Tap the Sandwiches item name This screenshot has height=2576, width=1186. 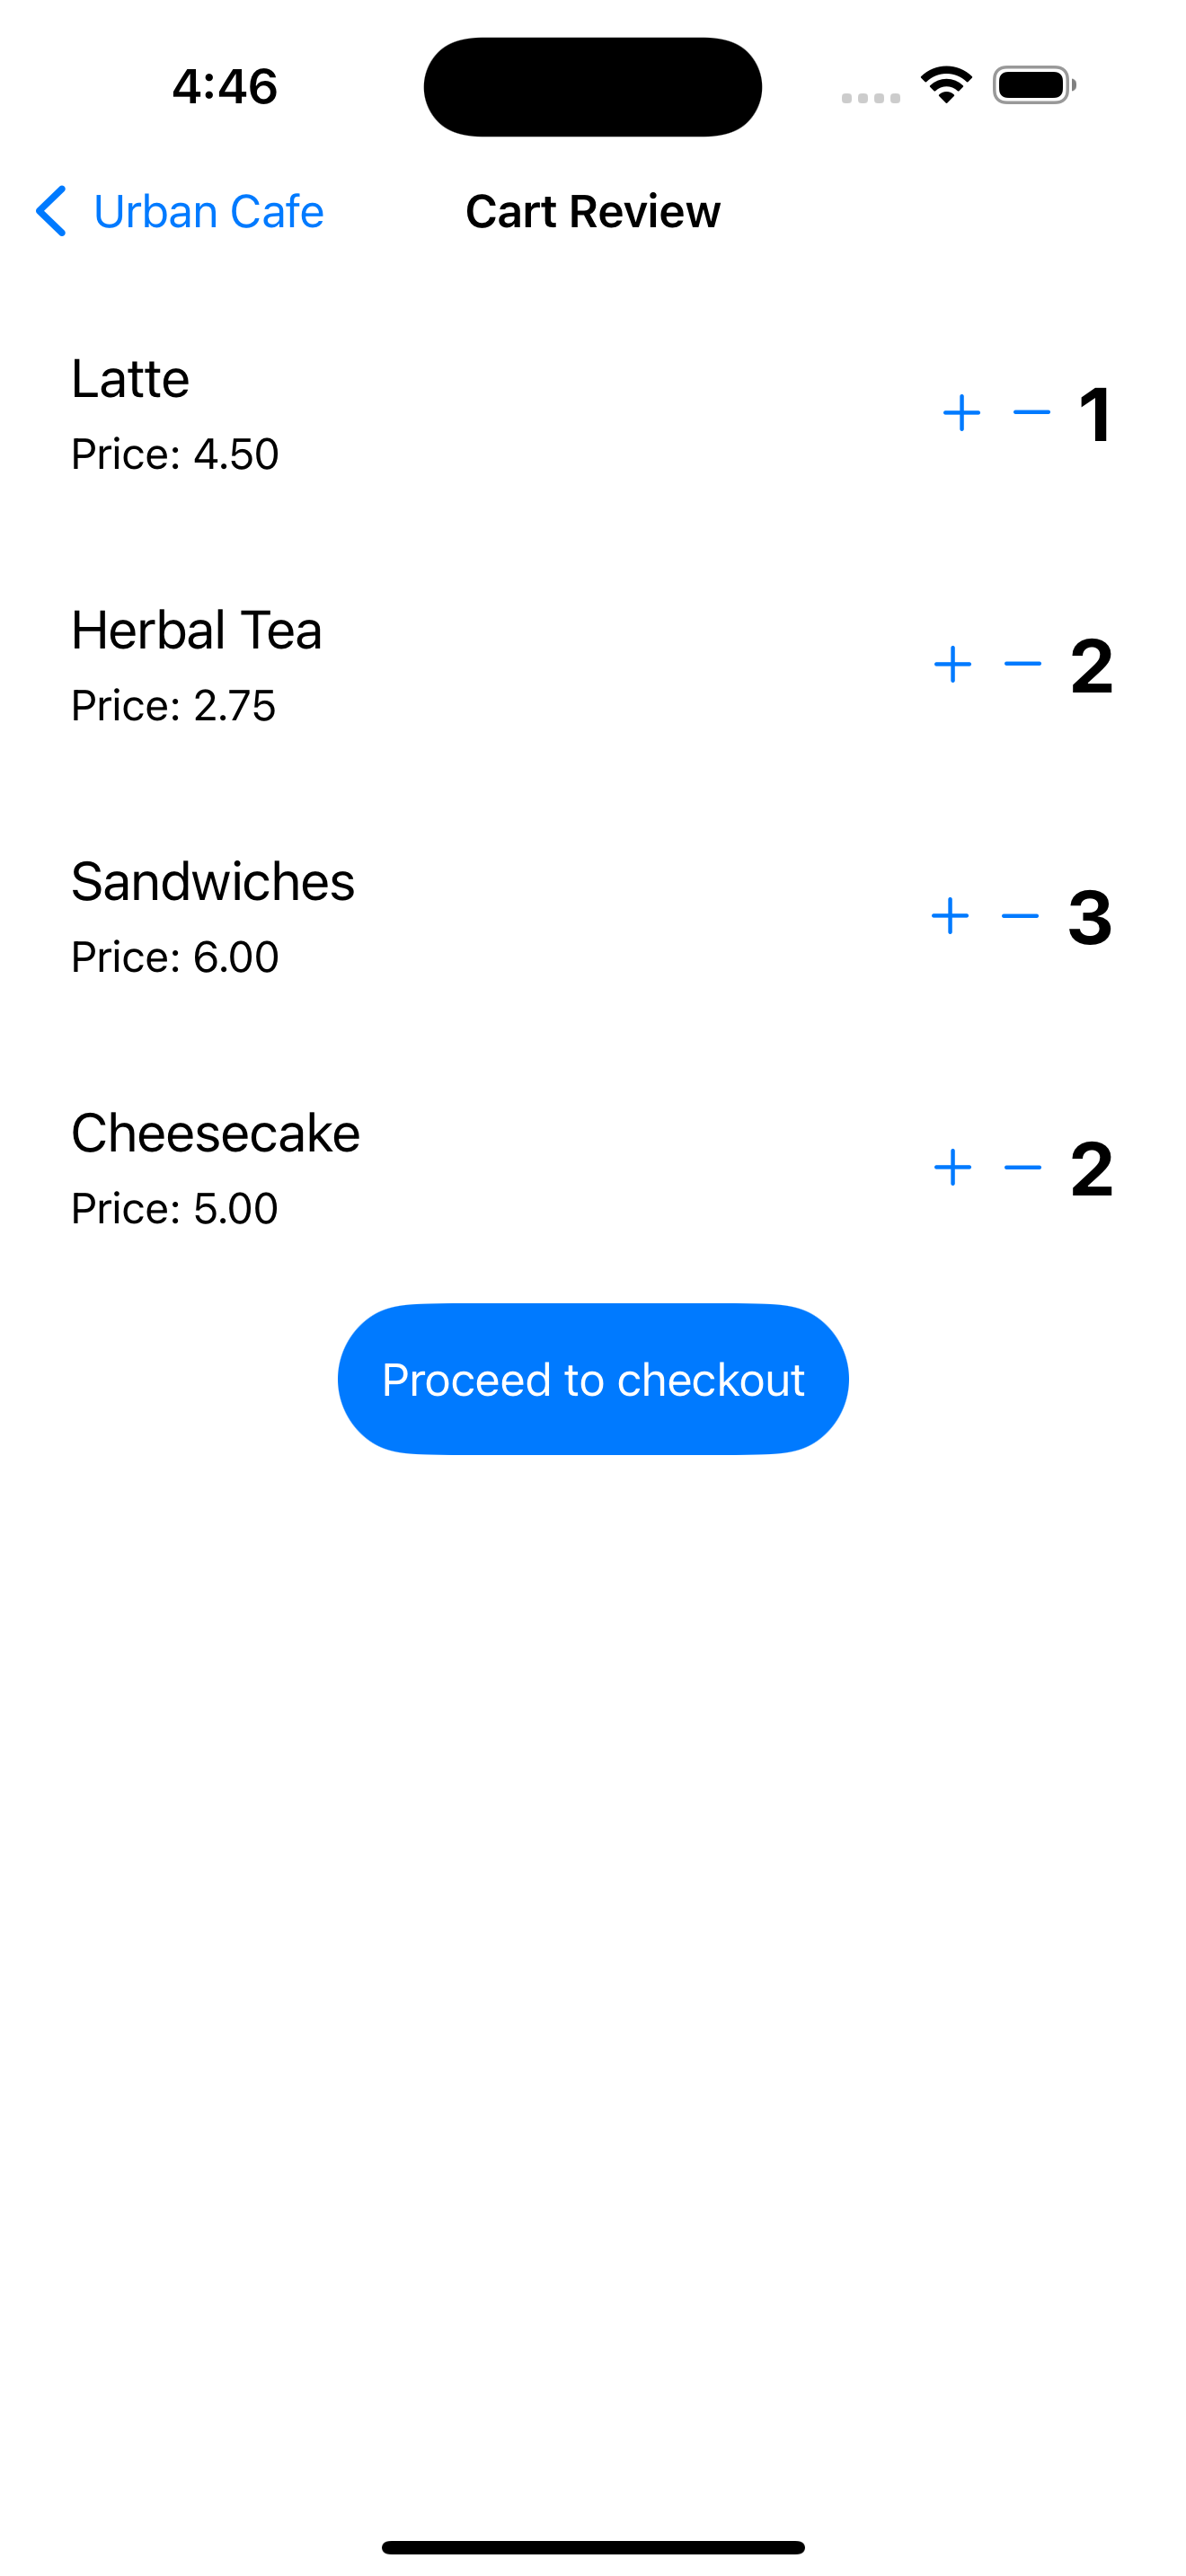[x=212, y=882]
